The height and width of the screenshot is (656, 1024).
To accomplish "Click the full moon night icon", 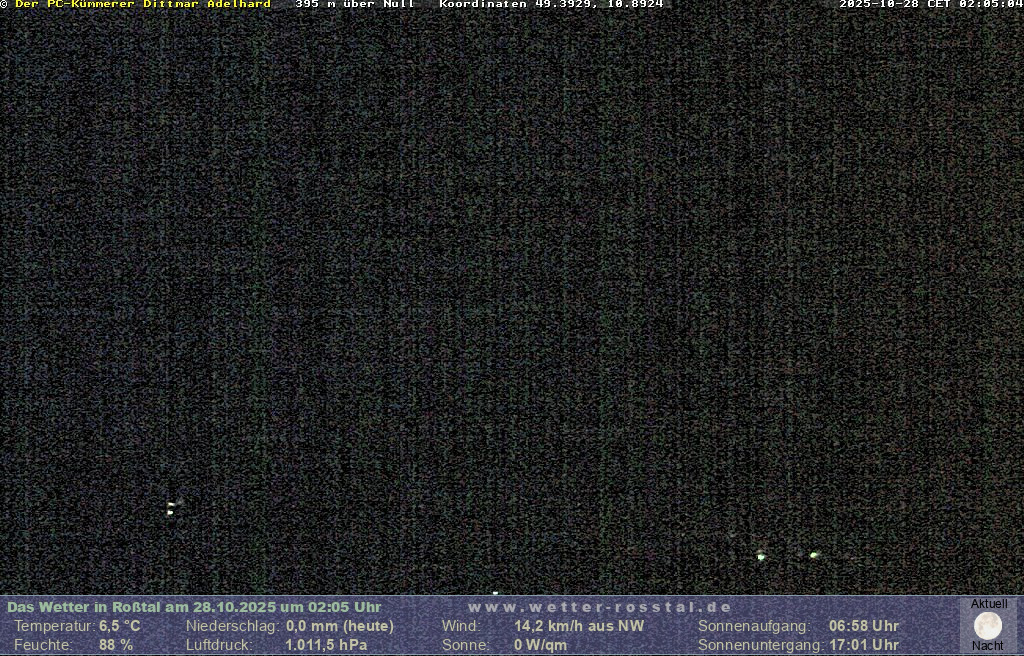I will (x=988, y=625).
